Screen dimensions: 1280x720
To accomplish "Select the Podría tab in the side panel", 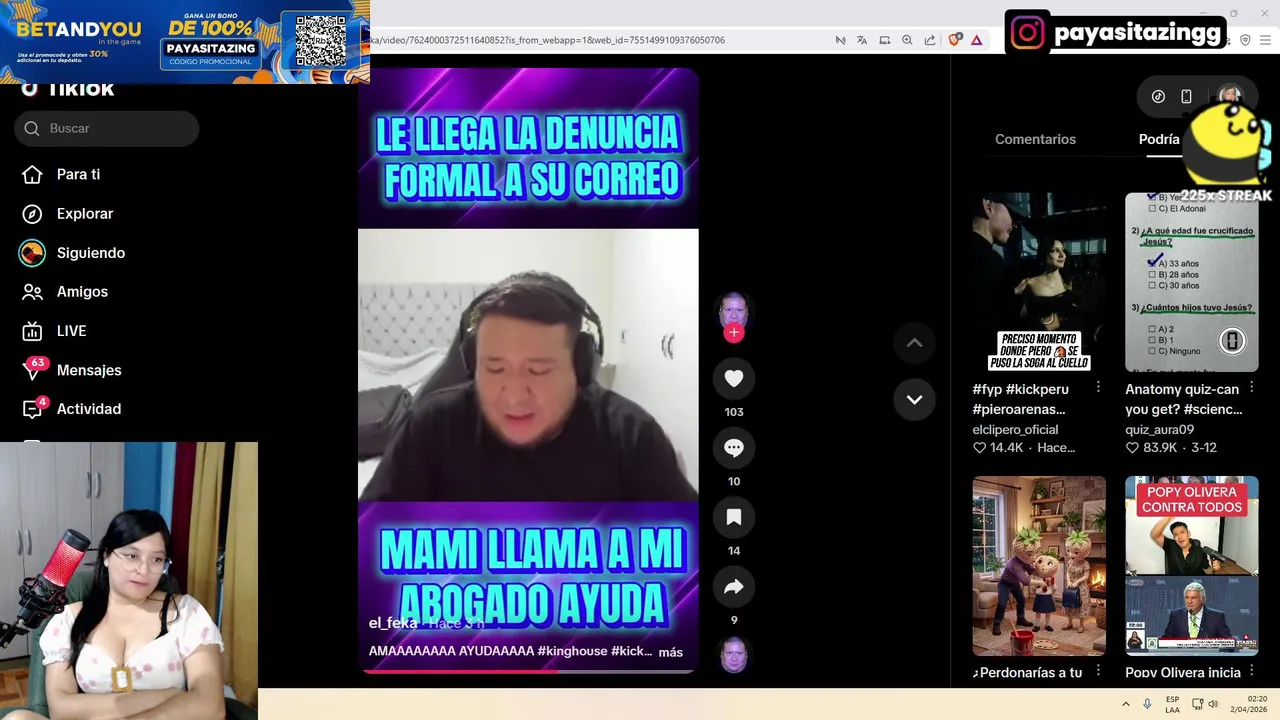I will 1159,139.
